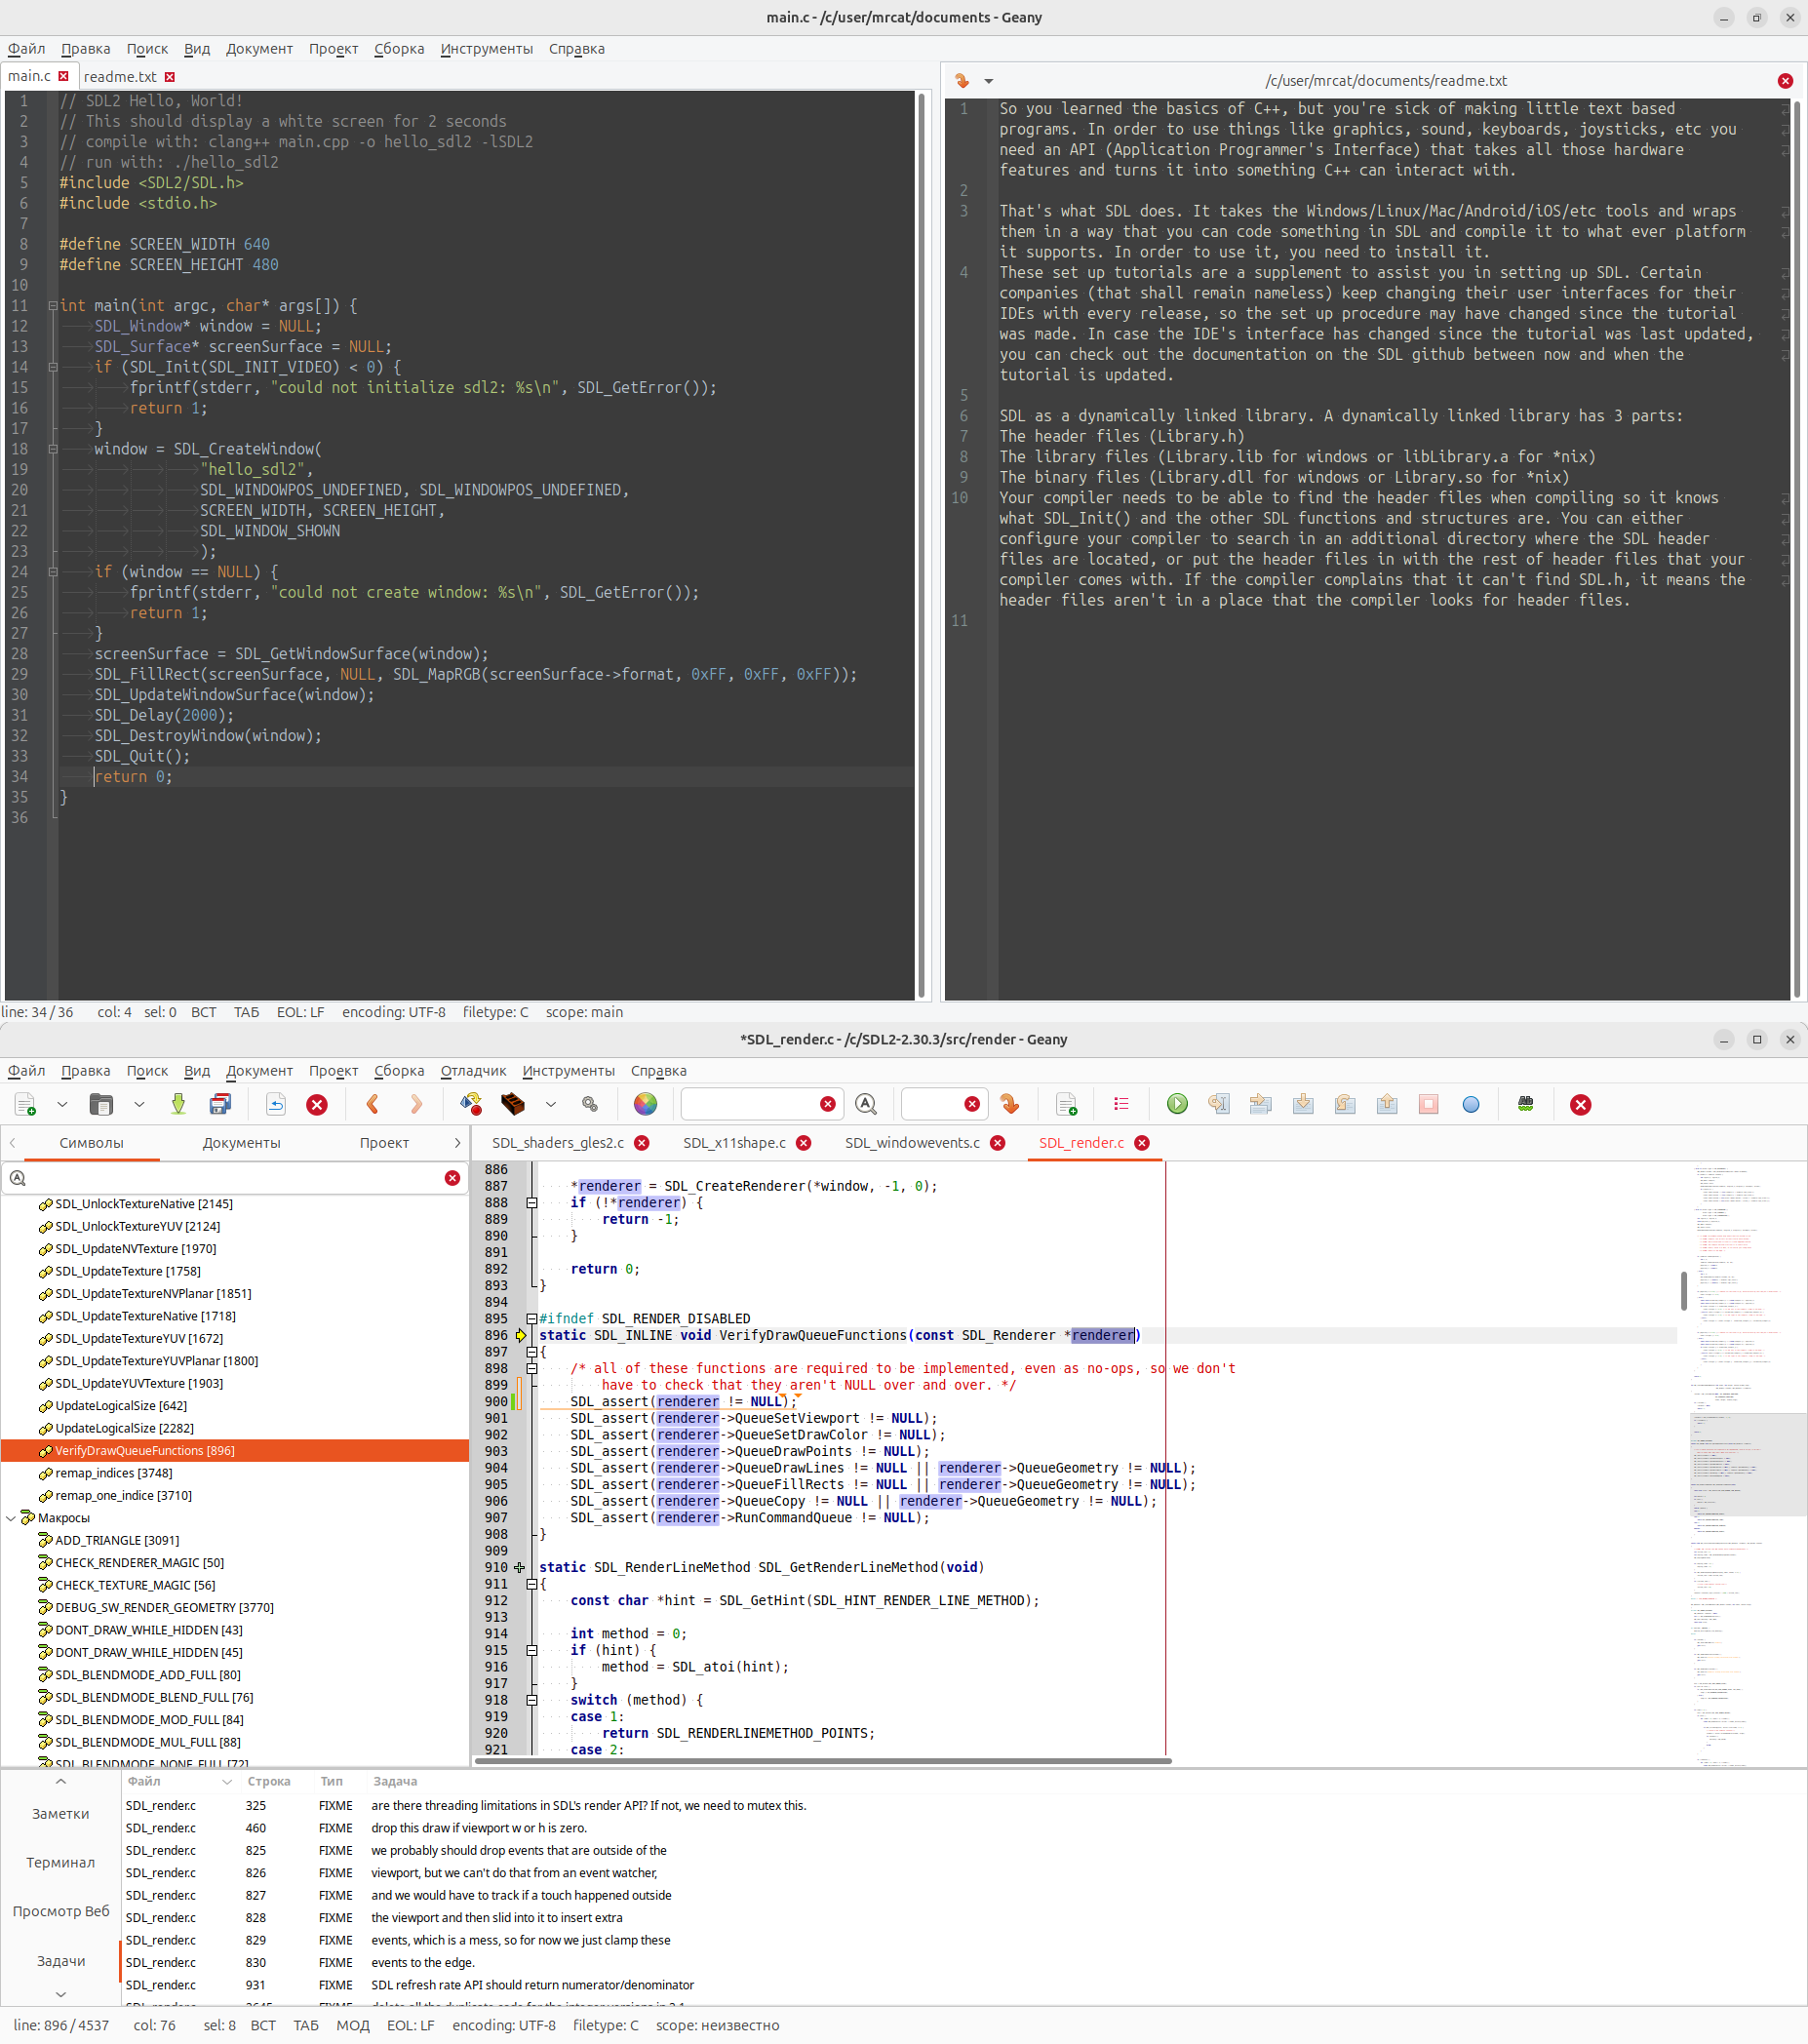Open the Терминал bottom panel tab
The image size is (1808, 2044).
pos(61,1863)
